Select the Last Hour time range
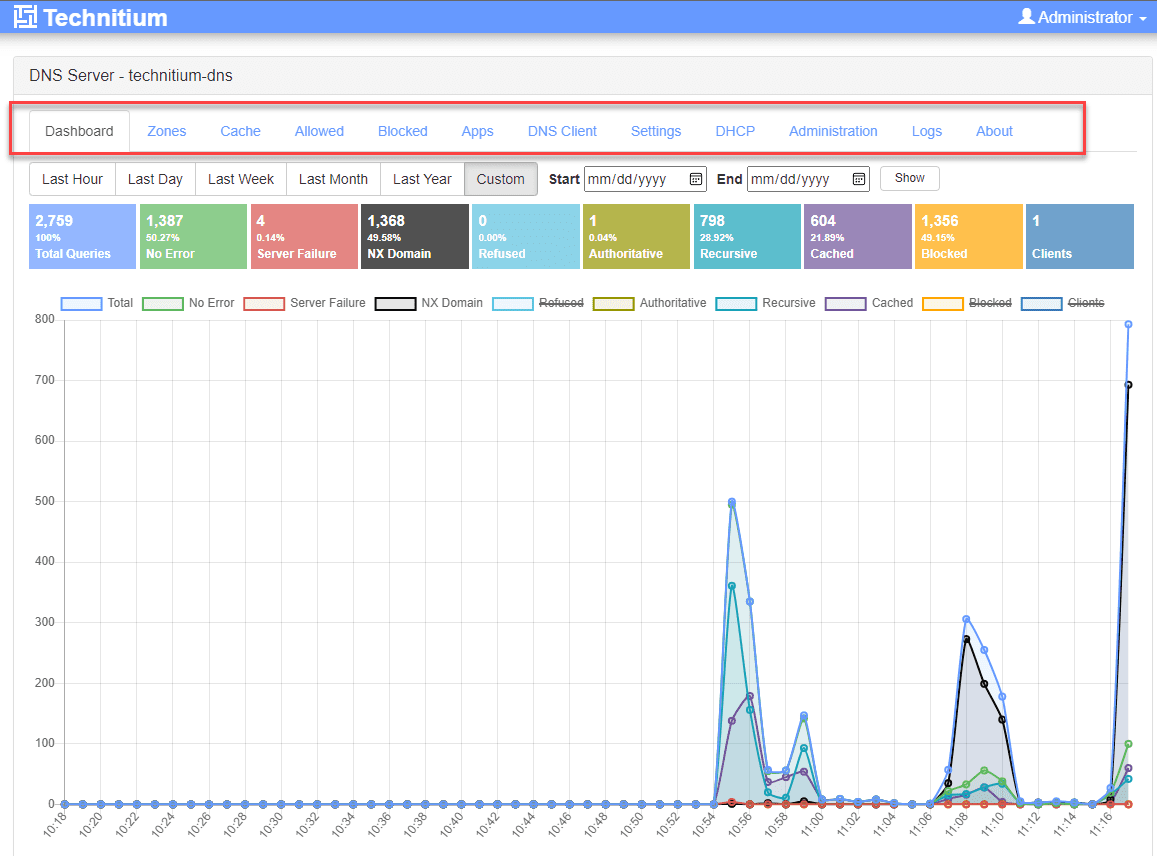The image size is (1157, 856). [73, 179]
